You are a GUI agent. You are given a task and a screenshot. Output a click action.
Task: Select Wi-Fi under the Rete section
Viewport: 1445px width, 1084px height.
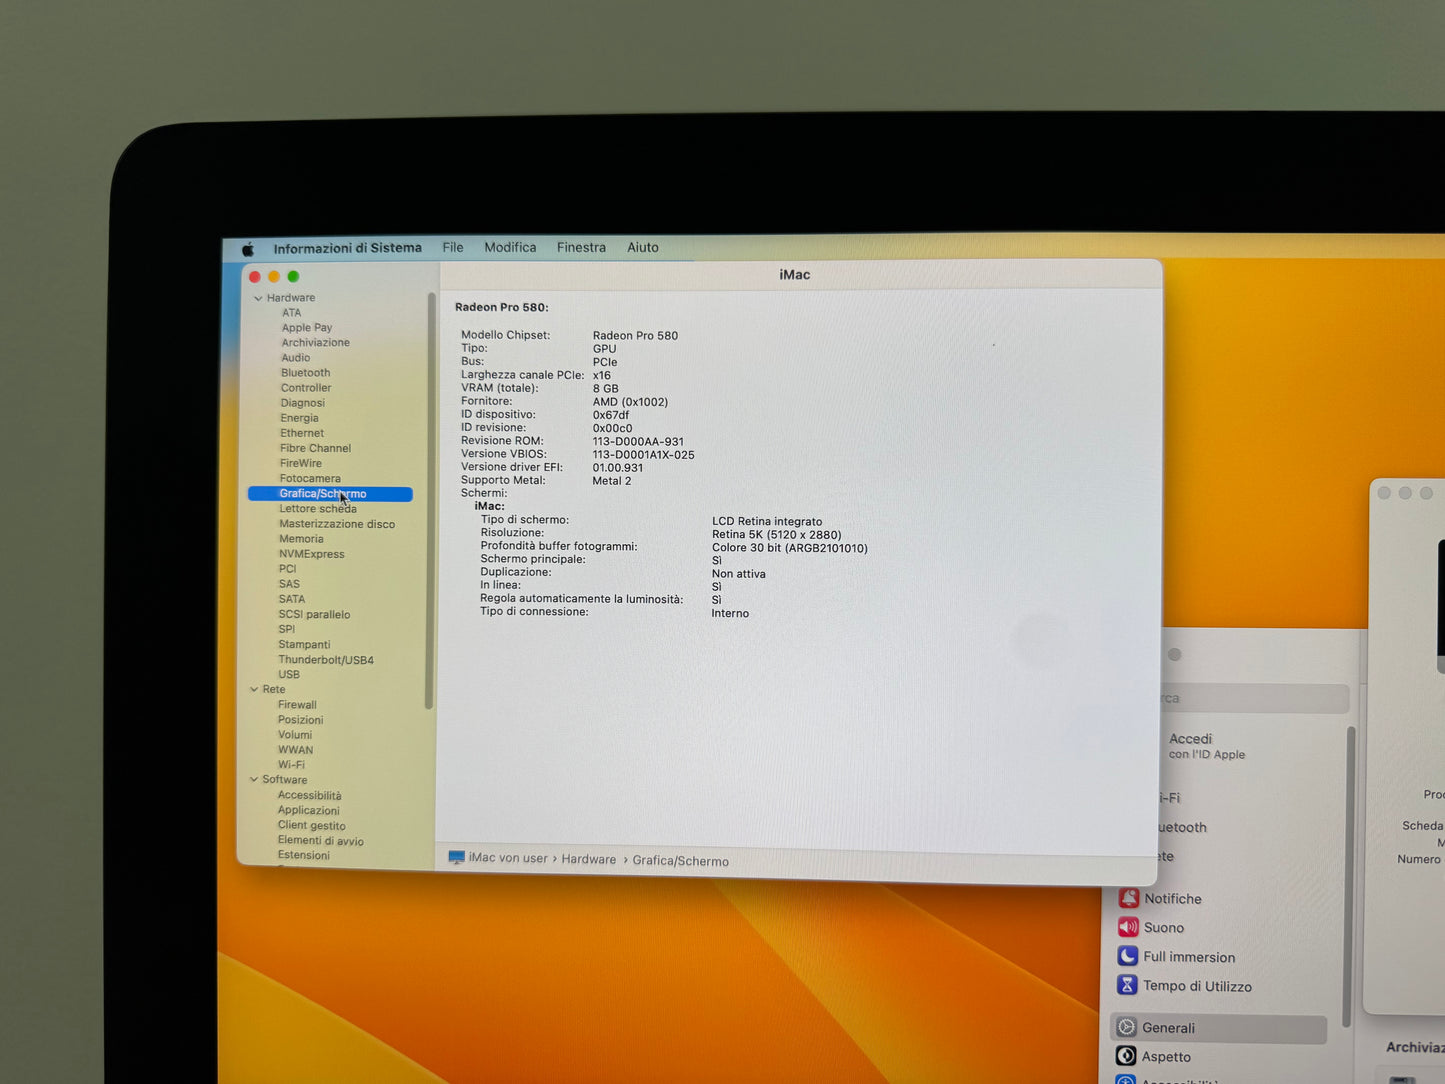[291, 765]
